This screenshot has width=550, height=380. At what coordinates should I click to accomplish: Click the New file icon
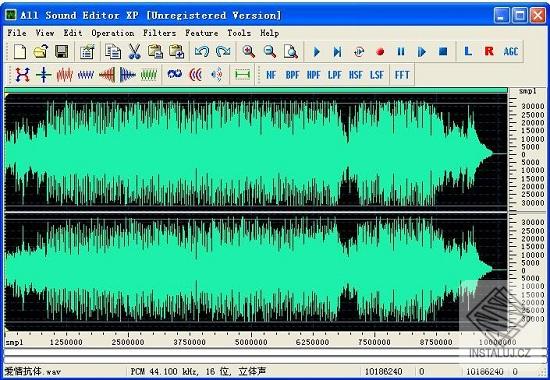tap(20, 52)
